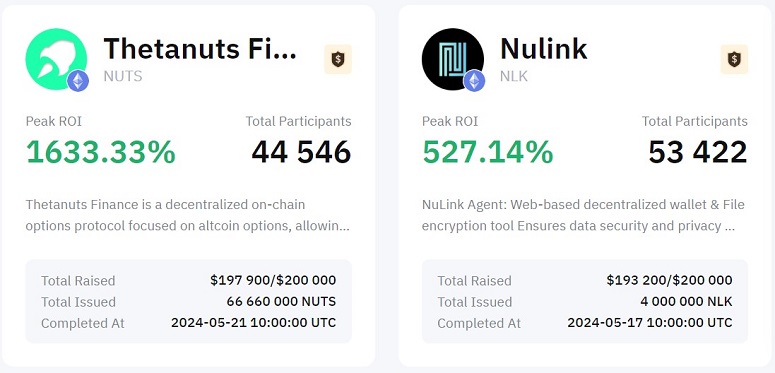This screenshot has height=373, width=775.
Task: Click the NLK ticker label
Action: [514, 76]
